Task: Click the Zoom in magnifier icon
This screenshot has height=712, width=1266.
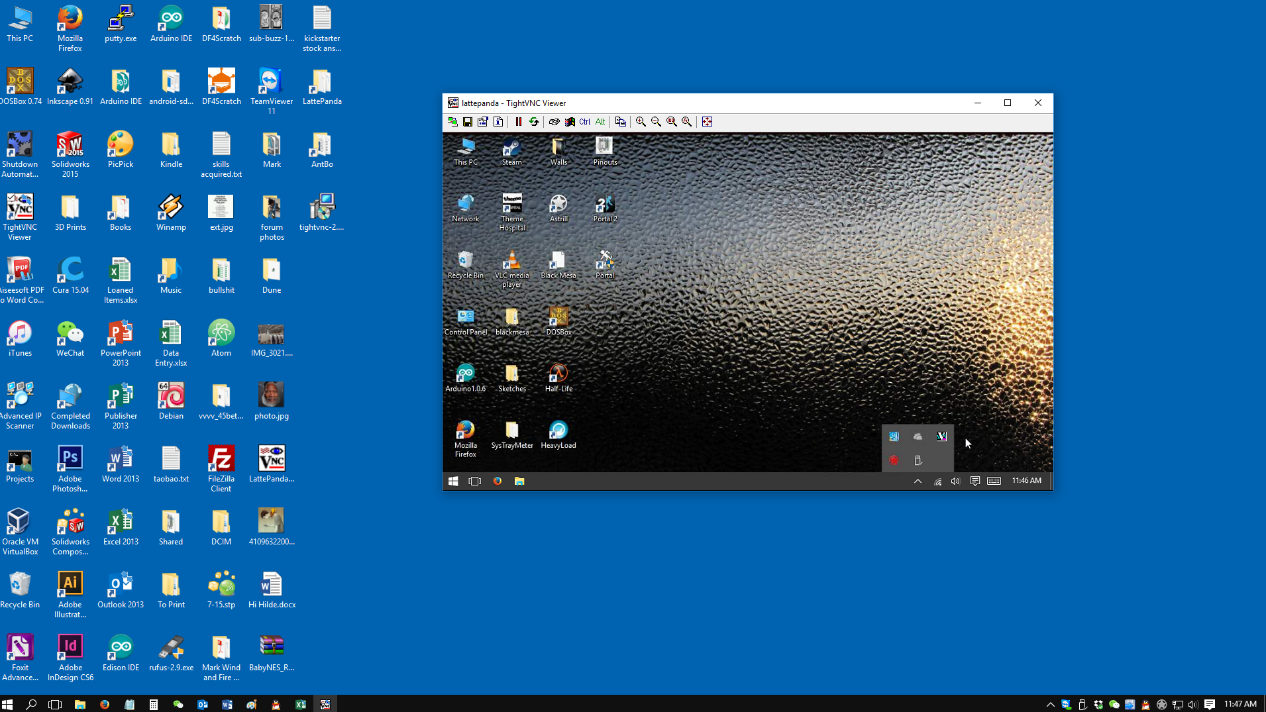Action: (x=641, y=122)
